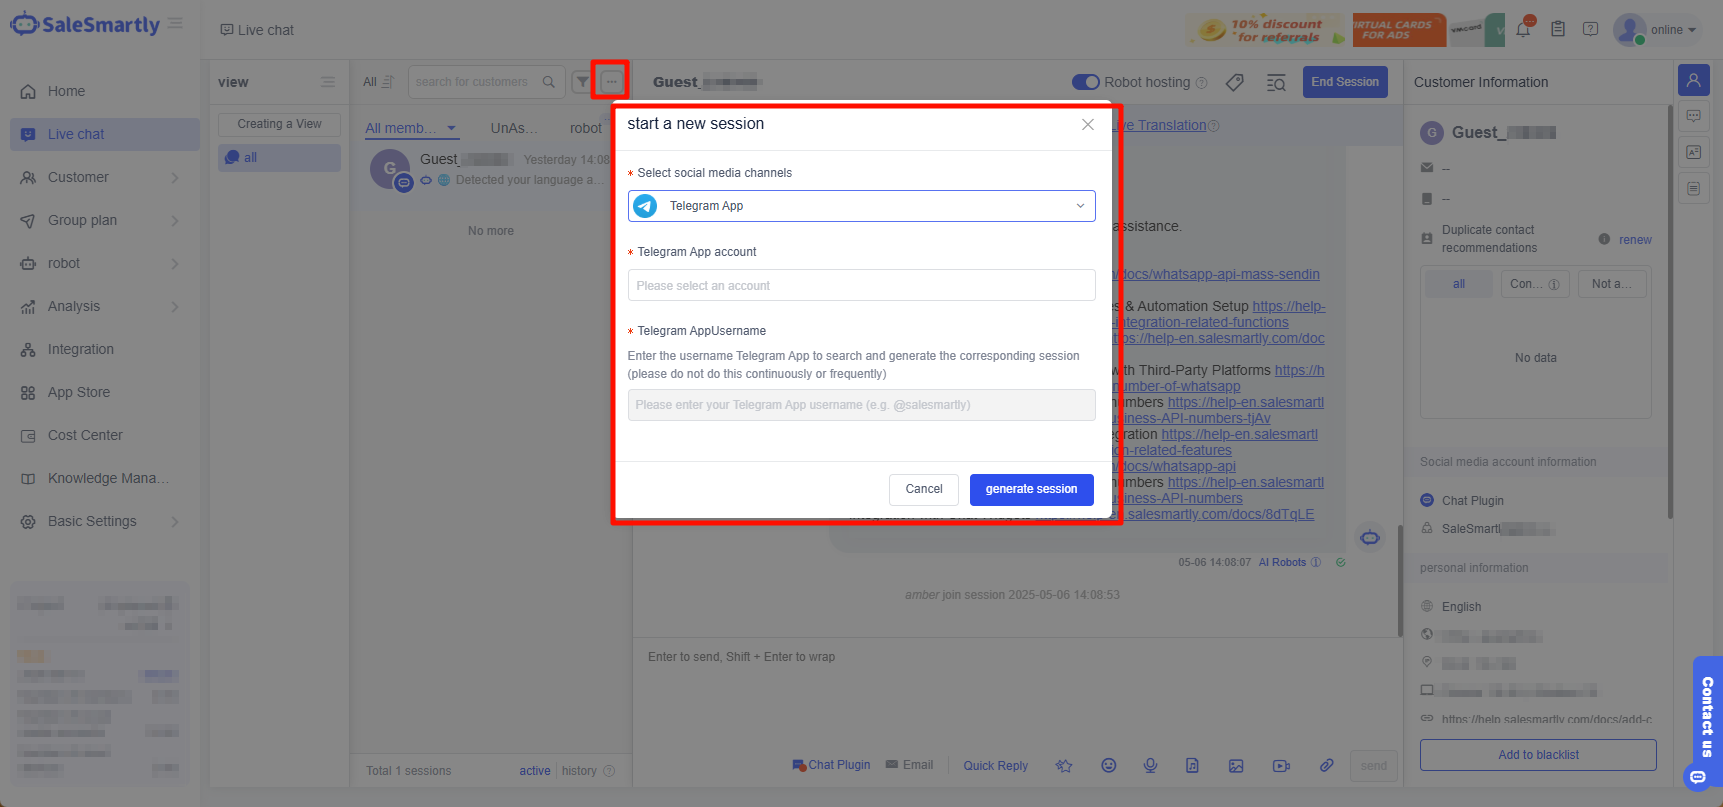Click the image upload icon
1723x807 pixels.
click(1236, 765)
